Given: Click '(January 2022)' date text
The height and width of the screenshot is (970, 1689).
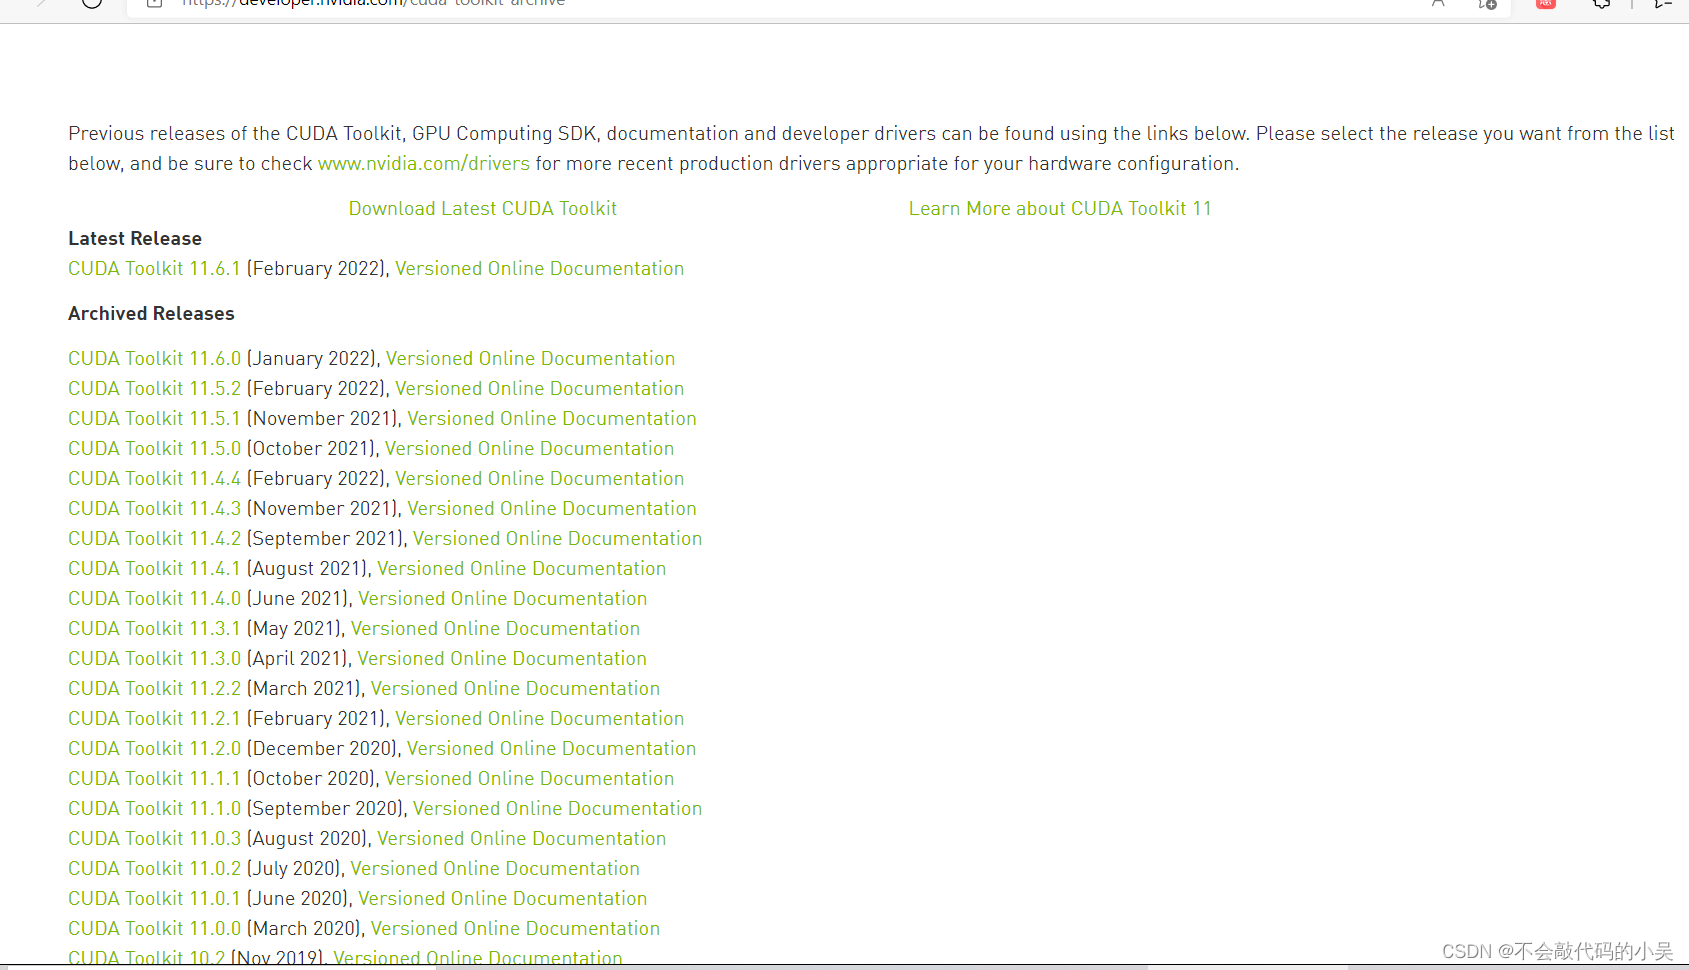Looking at the screenshot, I should pyautogui.click(x=312, y=359).
